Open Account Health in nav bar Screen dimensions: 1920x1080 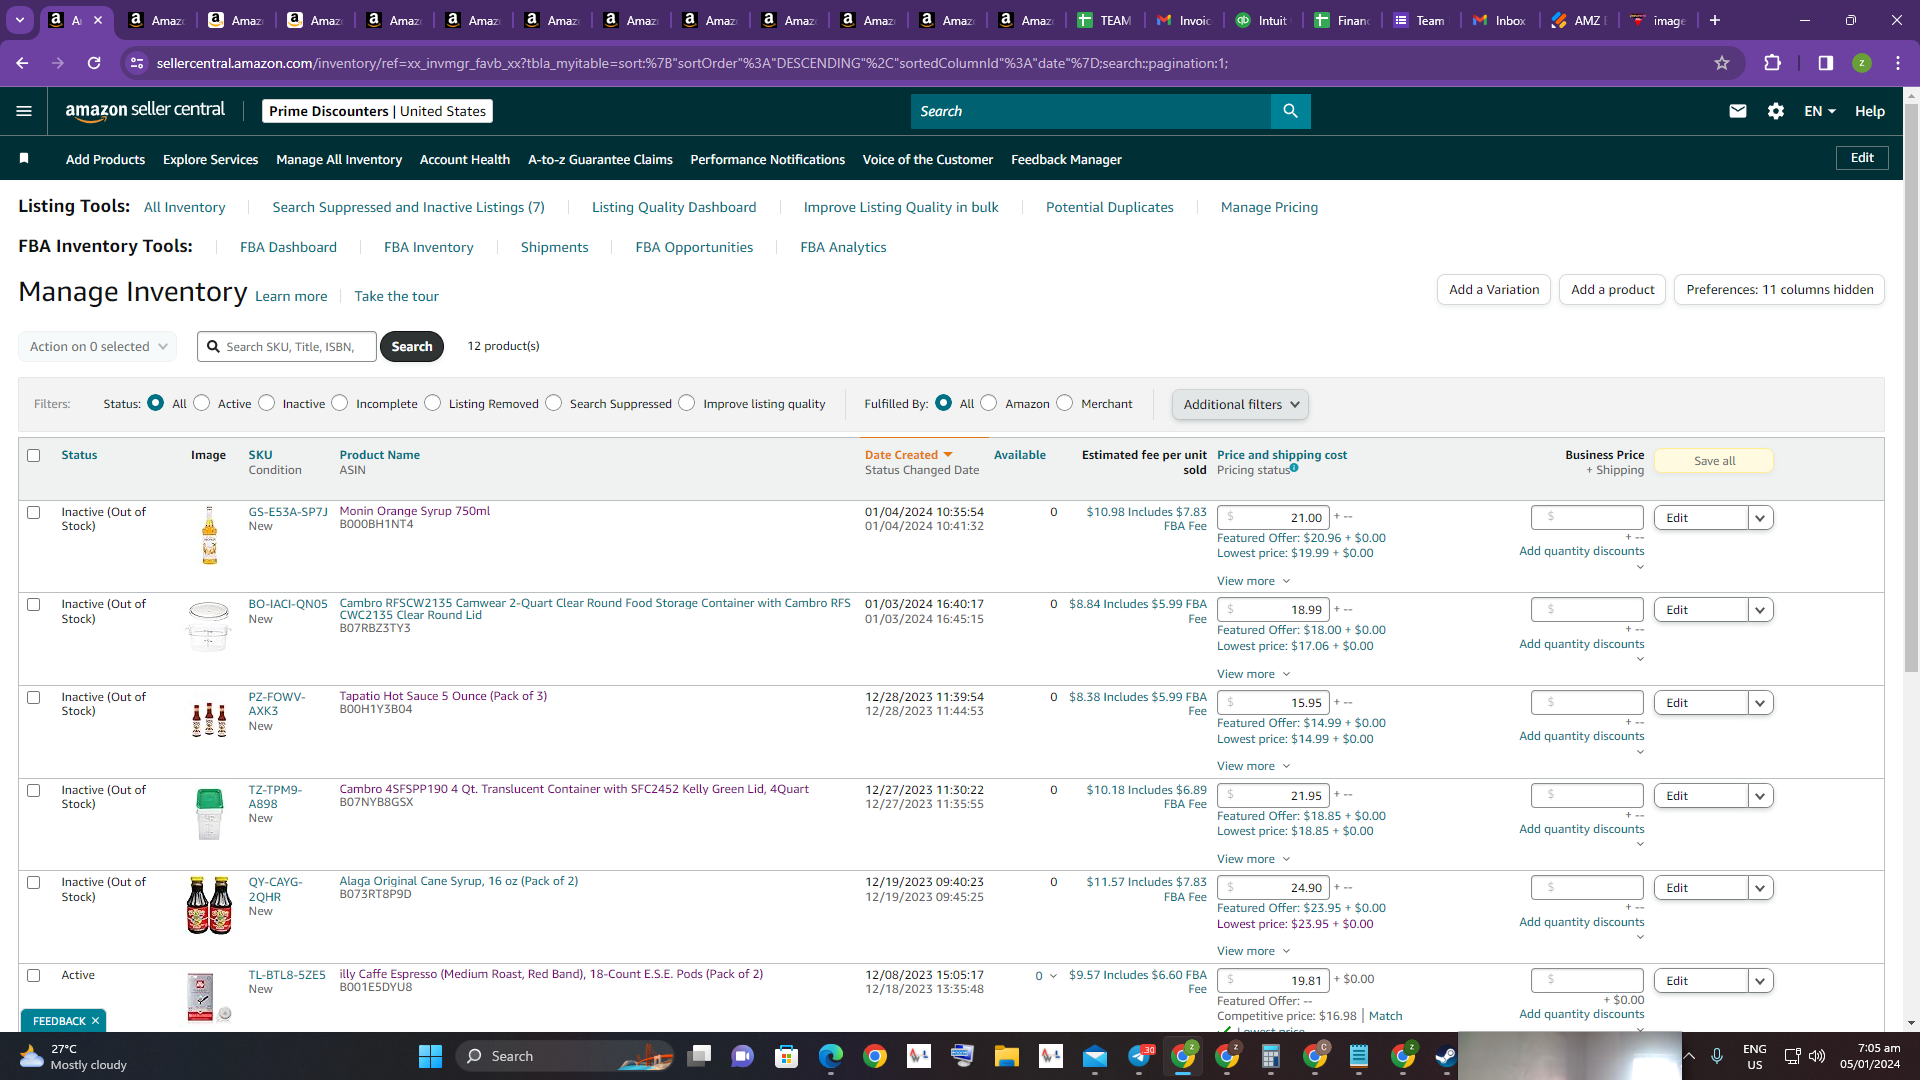[x=465, y=159]
